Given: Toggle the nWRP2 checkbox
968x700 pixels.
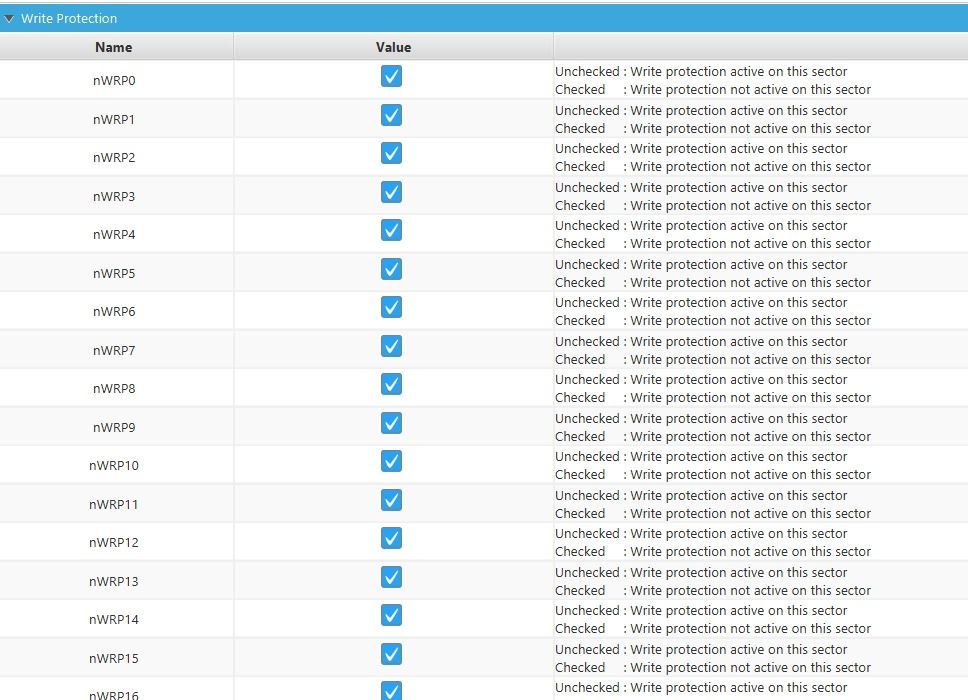Looking at the screenshot, I should pyautogui.click(x=391, y=153).
